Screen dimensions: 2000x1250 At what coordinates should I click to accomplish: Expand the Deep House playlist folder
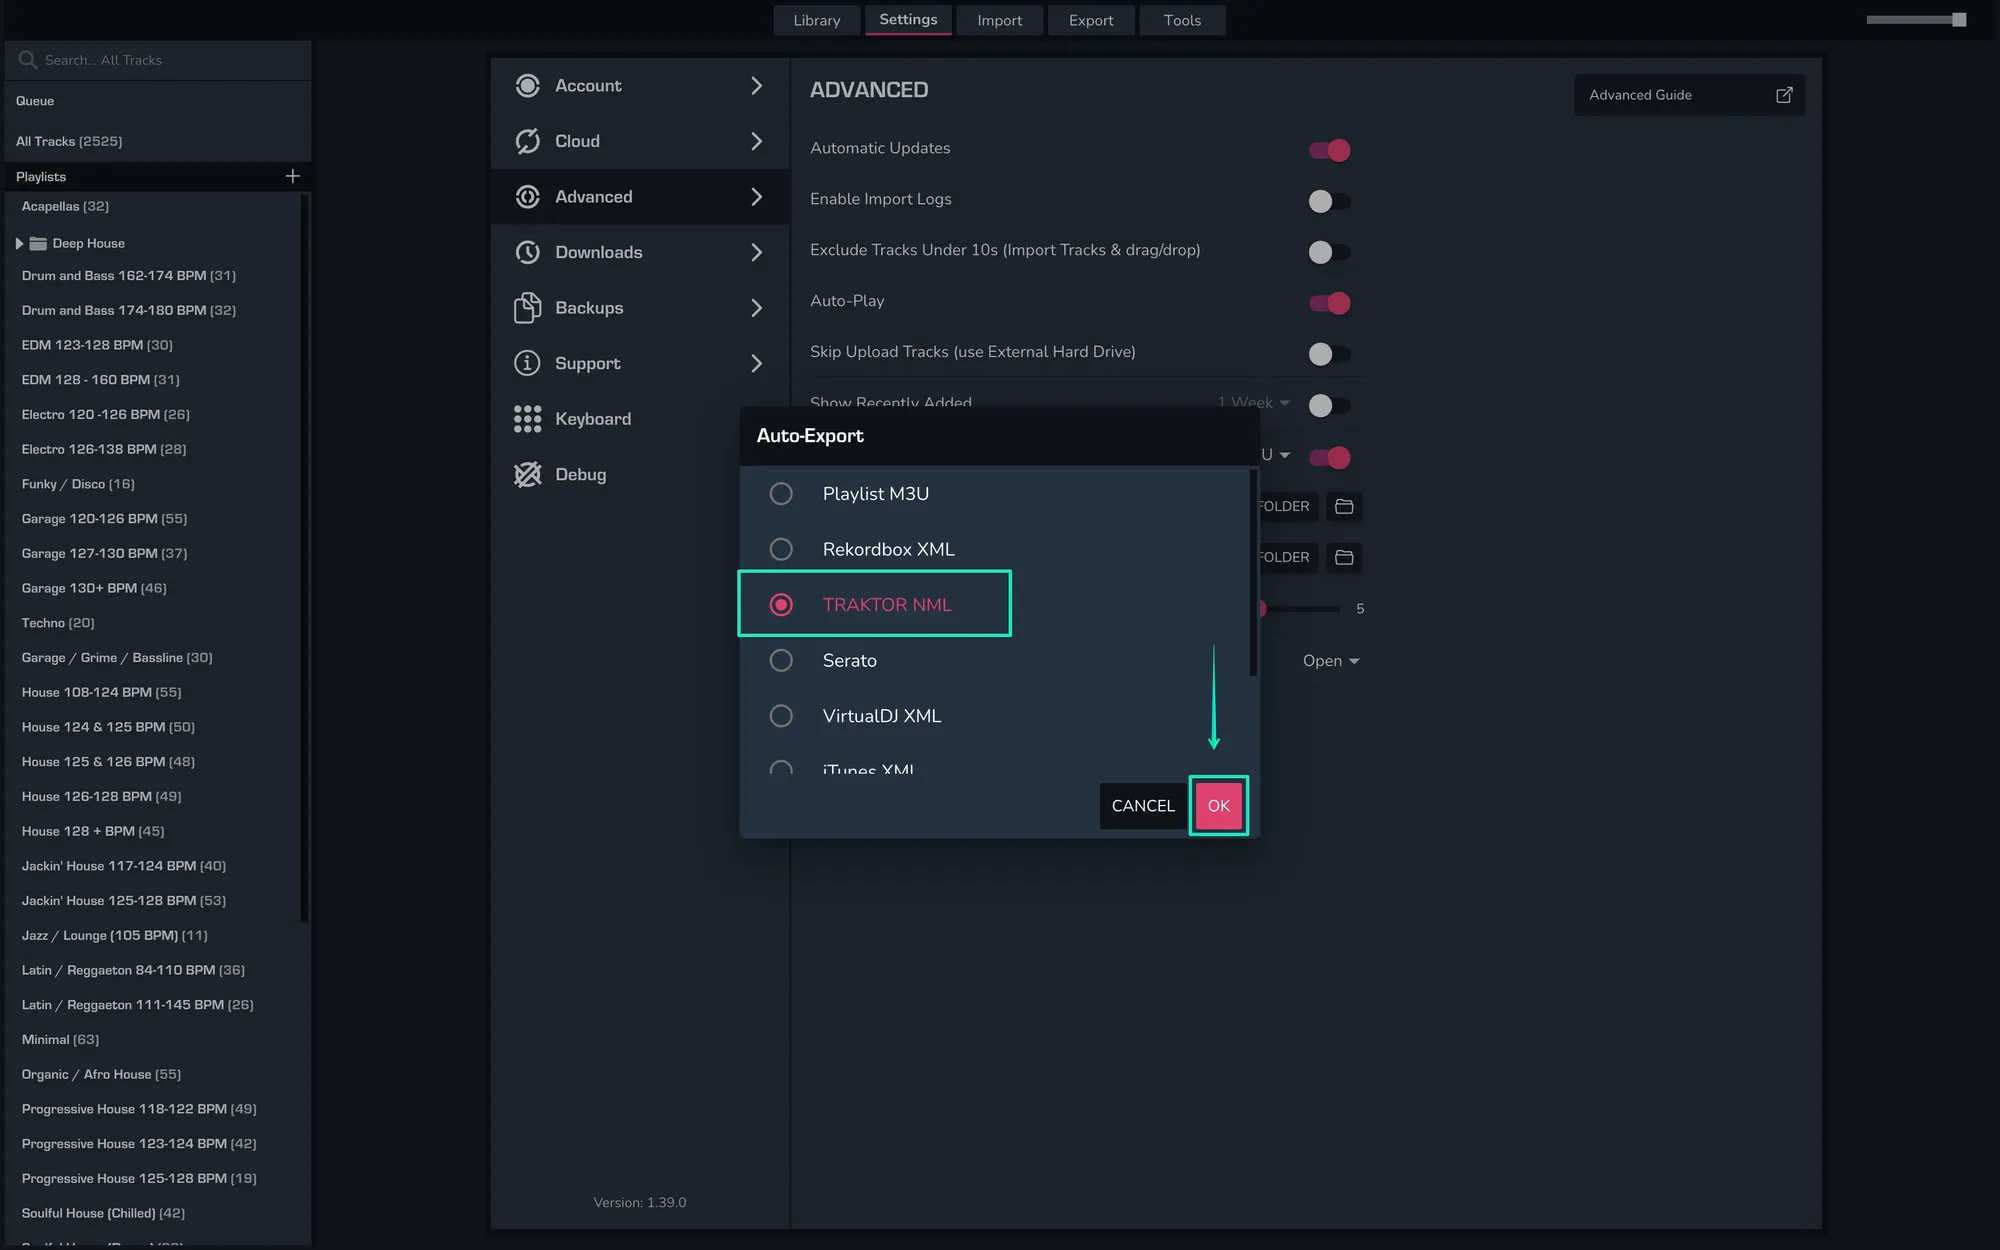click(x=19, y=243)
